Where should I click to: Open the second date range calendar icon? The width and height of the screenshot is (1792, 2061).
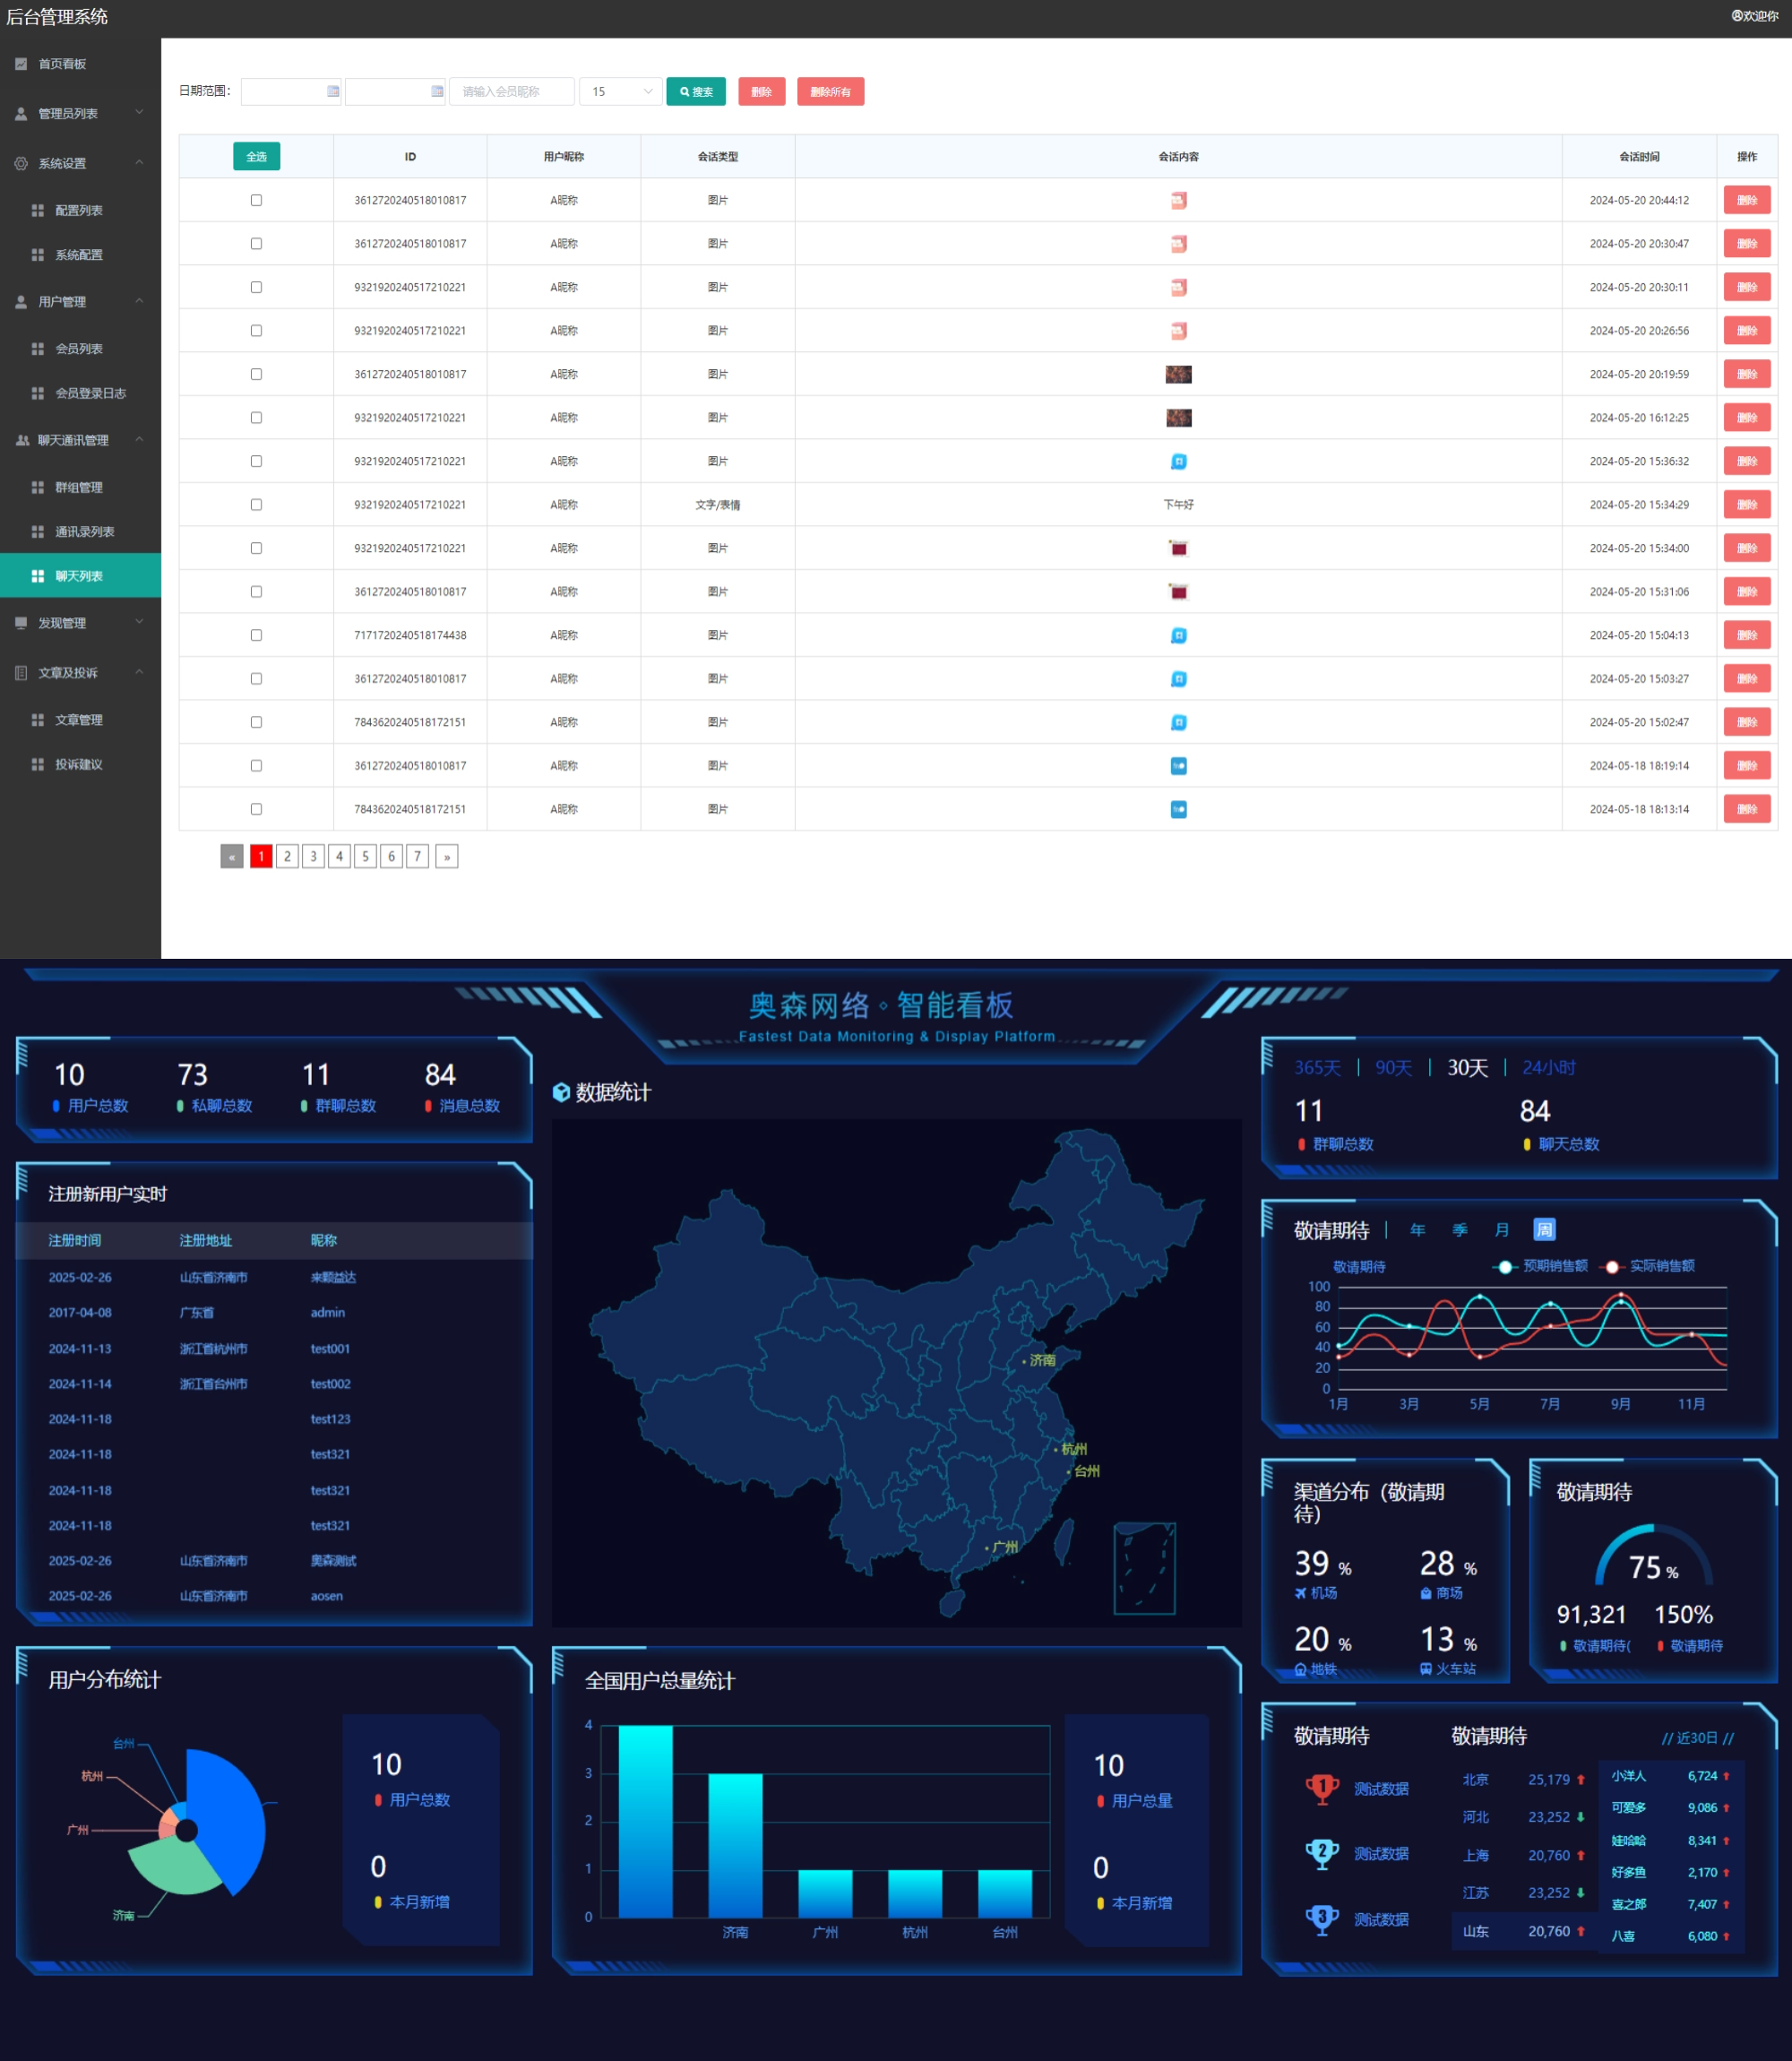(437, 91)
